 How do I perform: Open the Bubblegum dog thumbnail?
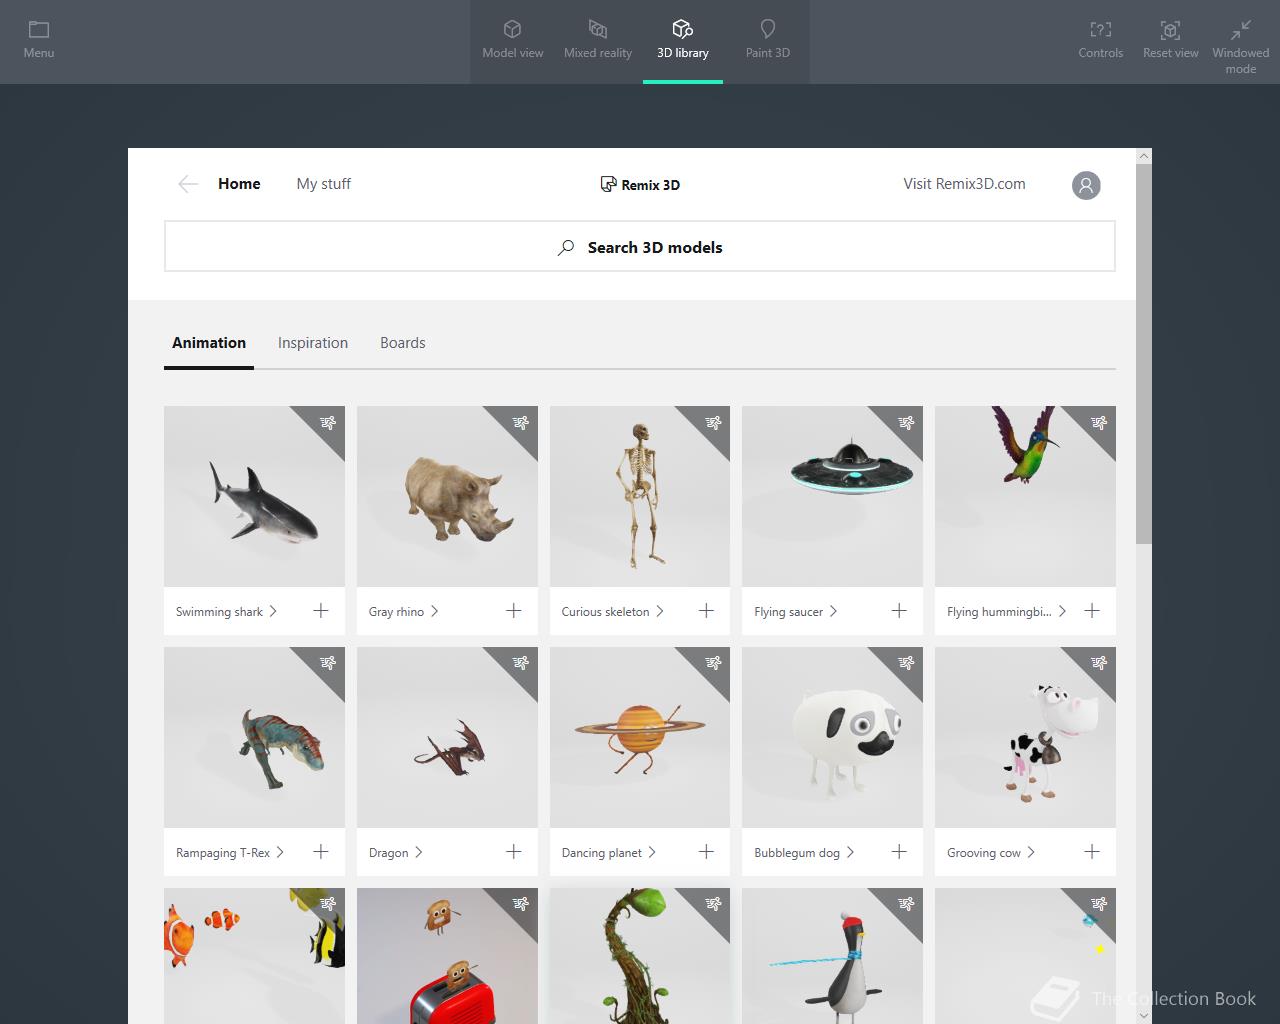[832, 737]
